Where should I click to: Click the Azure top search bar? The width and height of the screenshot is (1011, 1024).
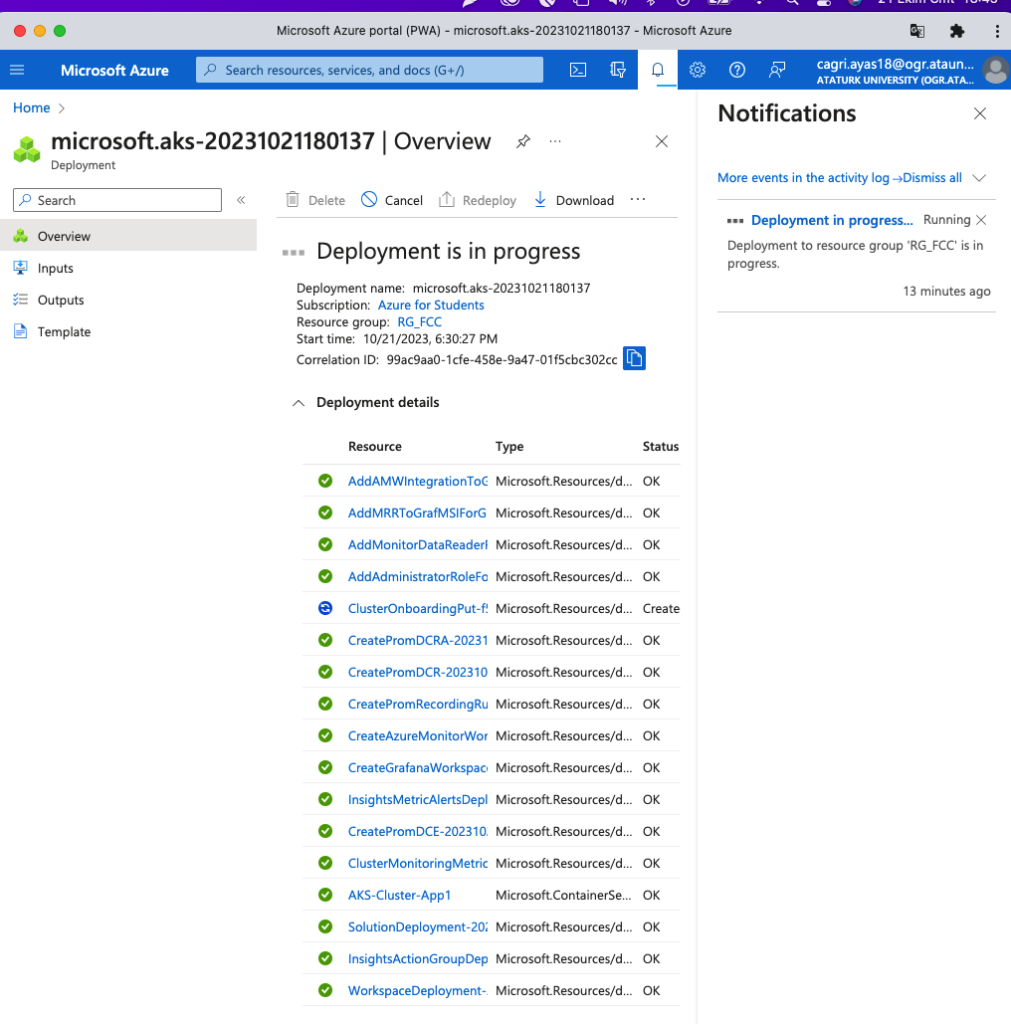(369, 70)
